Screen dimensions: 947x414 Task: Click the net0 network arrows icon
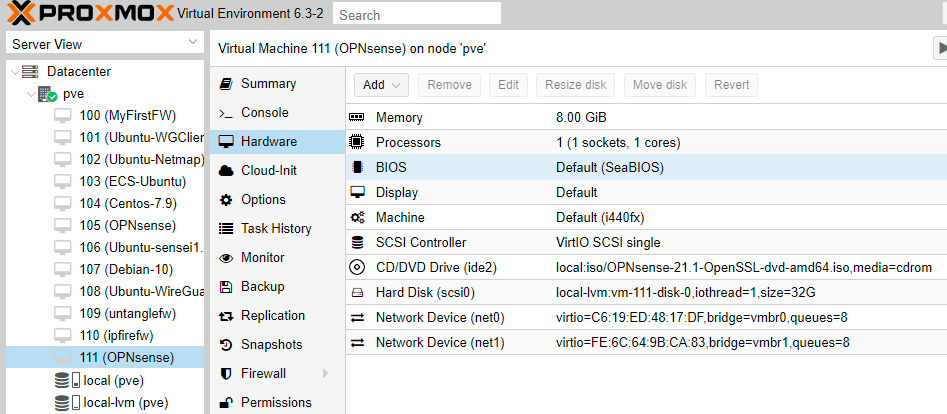[x=357, y=318]
